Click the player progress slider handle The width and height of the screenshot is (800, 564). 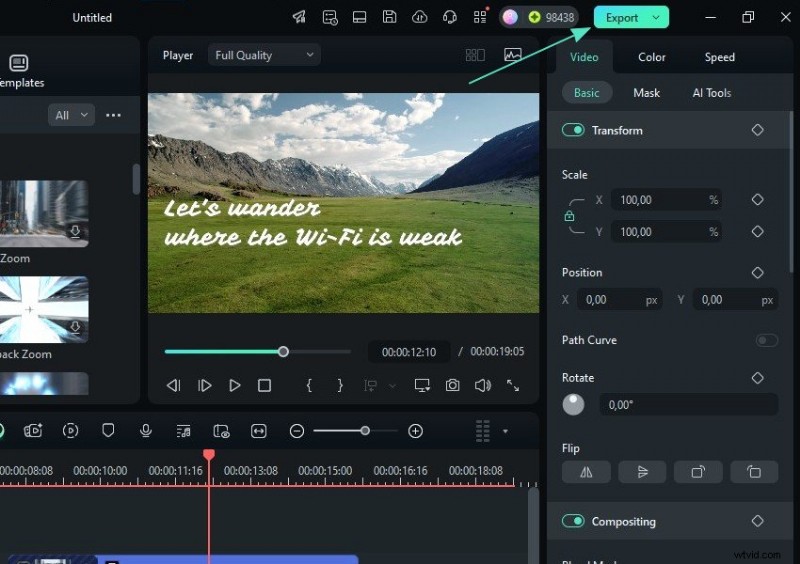(283, 352)
